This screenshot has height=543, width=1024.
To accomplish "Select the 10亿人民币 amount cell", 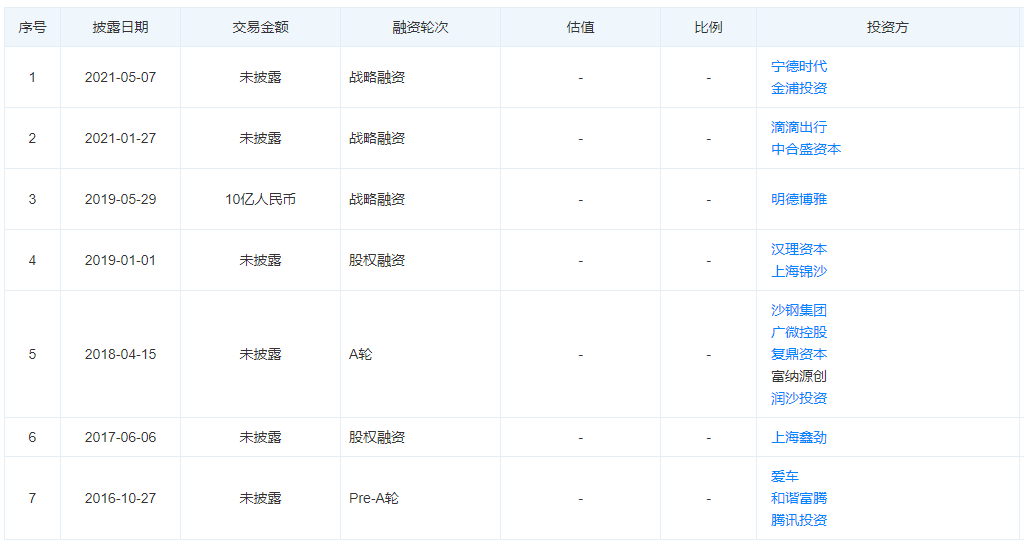I will pyautogui.click(x=260, y=199).
